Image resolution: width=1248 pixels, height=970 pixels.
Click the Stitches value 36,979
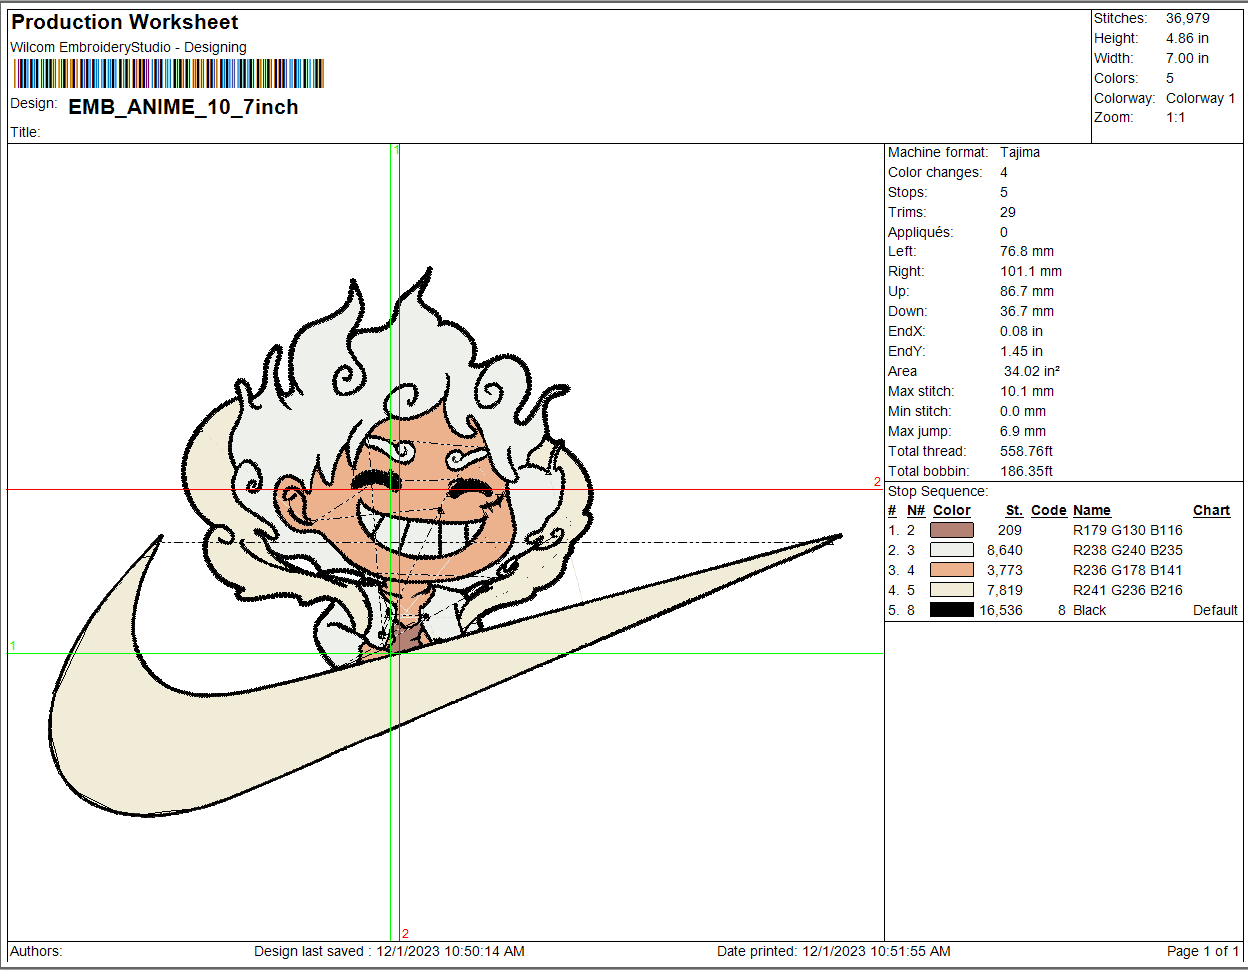pyautogui.click(x=1187, y=18)
